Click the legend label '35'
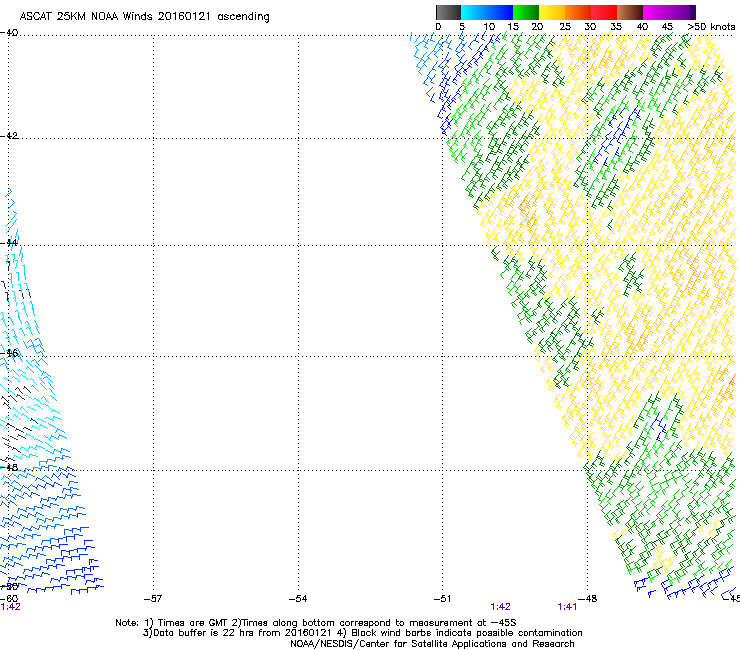740x650 pixels. coord(616,27)
